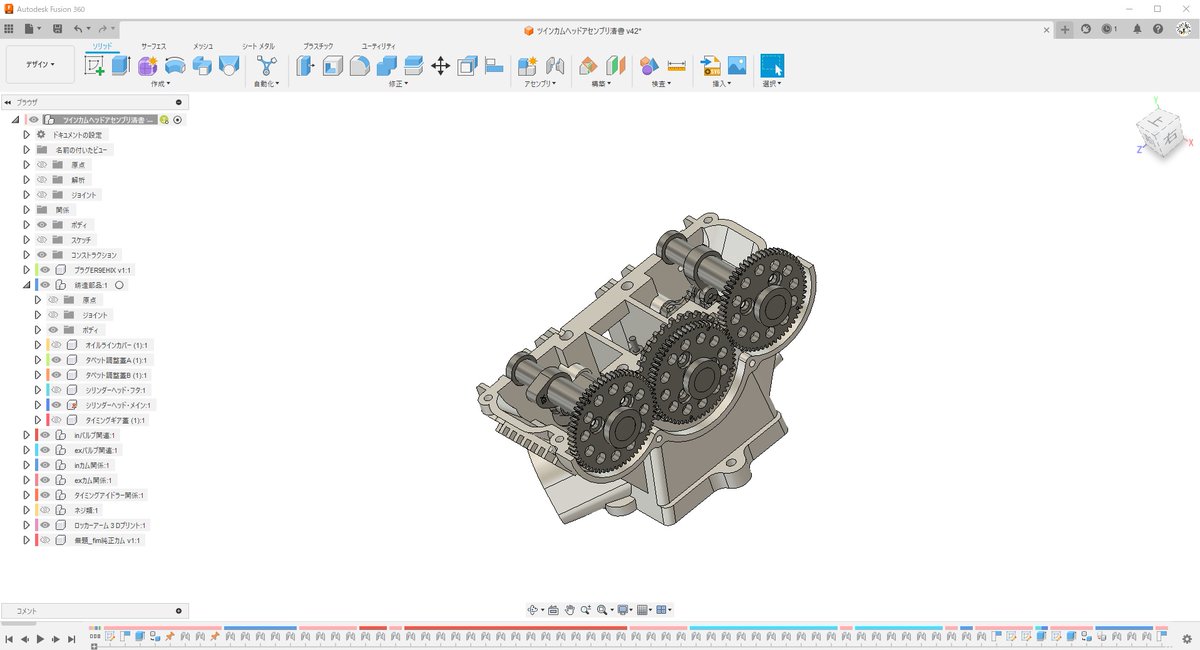Activate the Select tool icon
Viewport: 1200px width, 650px height.
(x=772, y=66)
